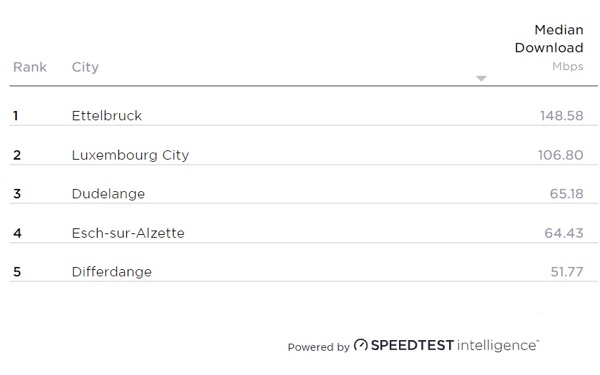This screenshot has height=375, width=600.
Task: Click the Median Download column header
Action: click(549, 39)
